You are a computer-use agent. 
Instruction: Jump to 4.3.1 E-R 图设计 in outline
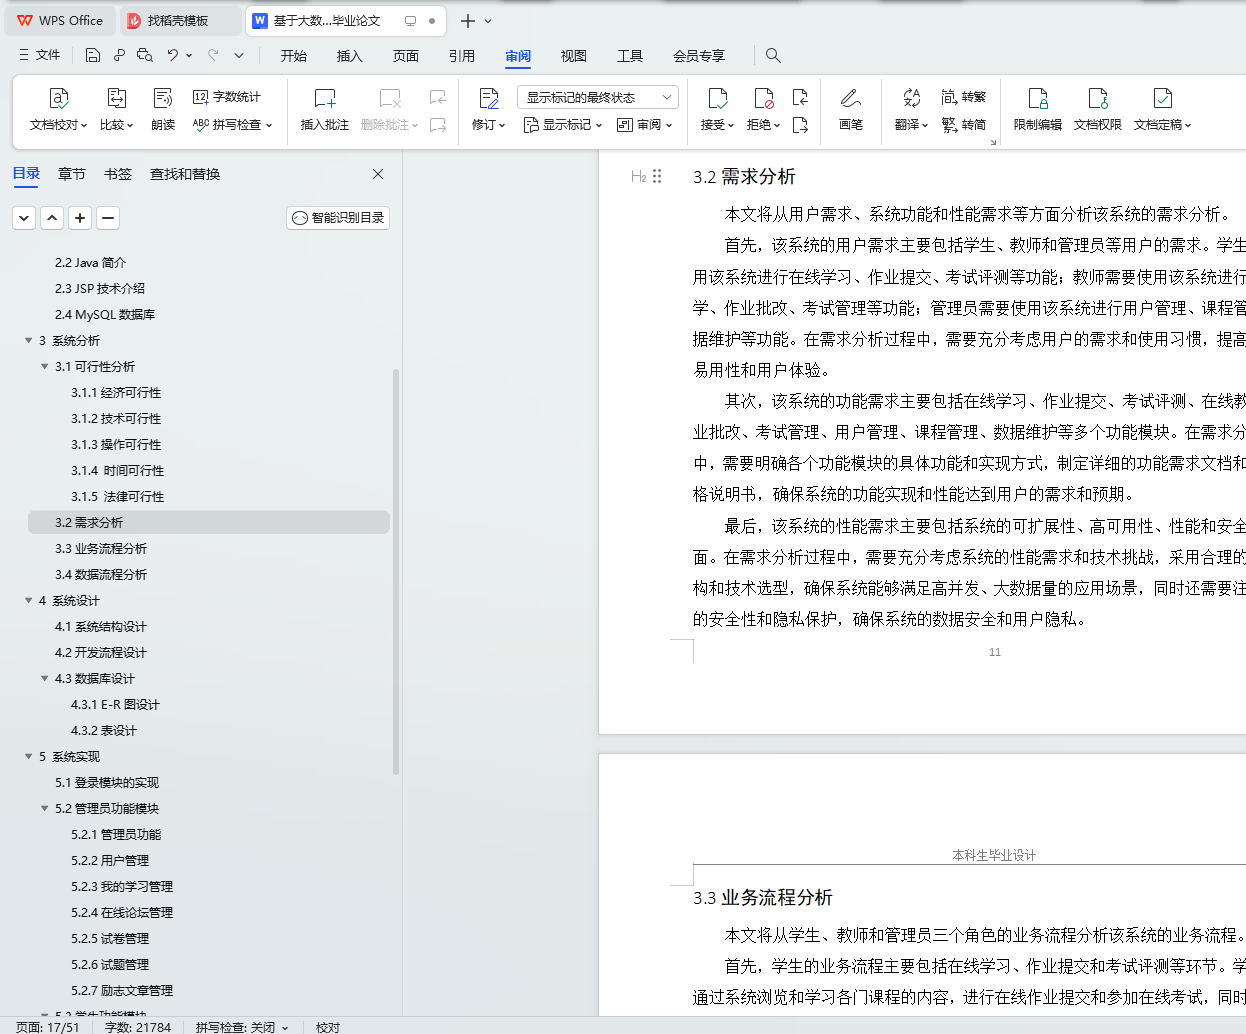point(115,704)
